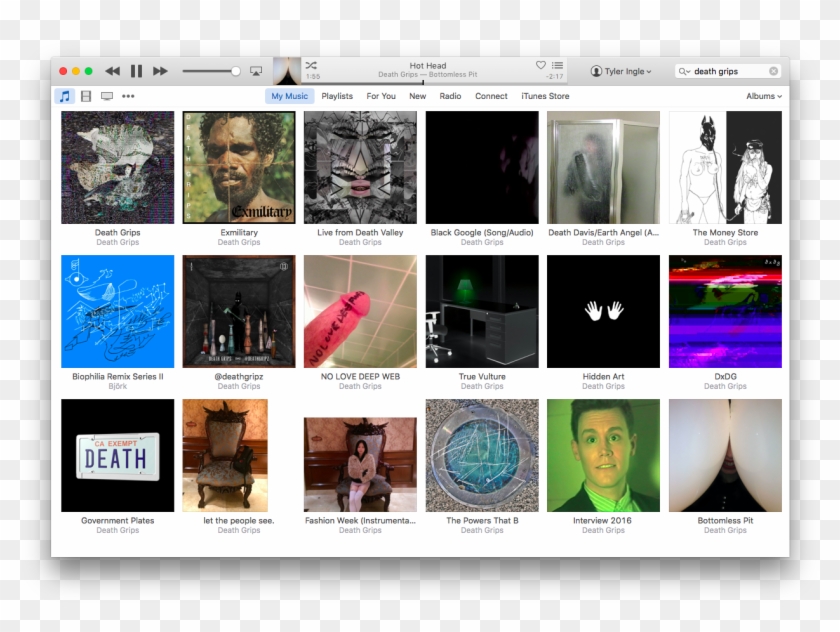Switch to the Movies library icon
840x632 pixels.
(x=86, y=96)
